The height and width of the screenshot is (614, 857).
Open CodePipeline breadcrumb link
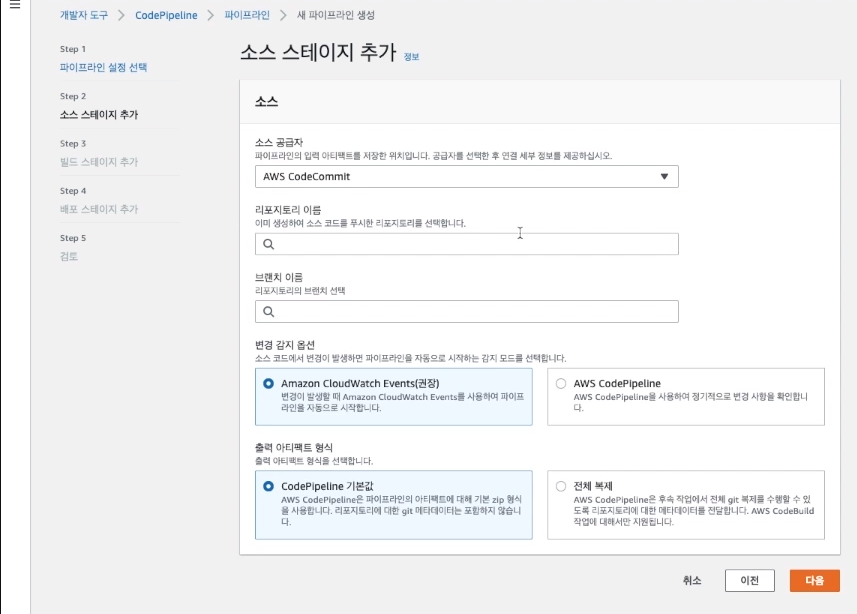[166, 15]
